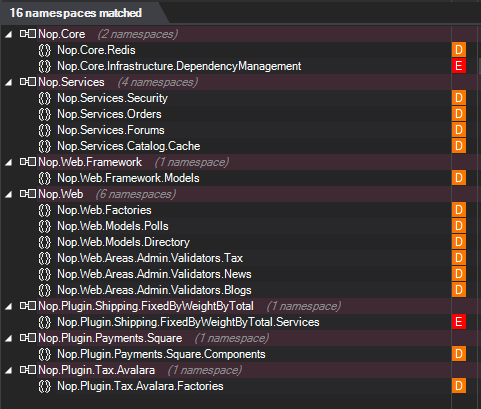Click the red E badge for FixedByWeightByTotal.Services

(459, 322)
